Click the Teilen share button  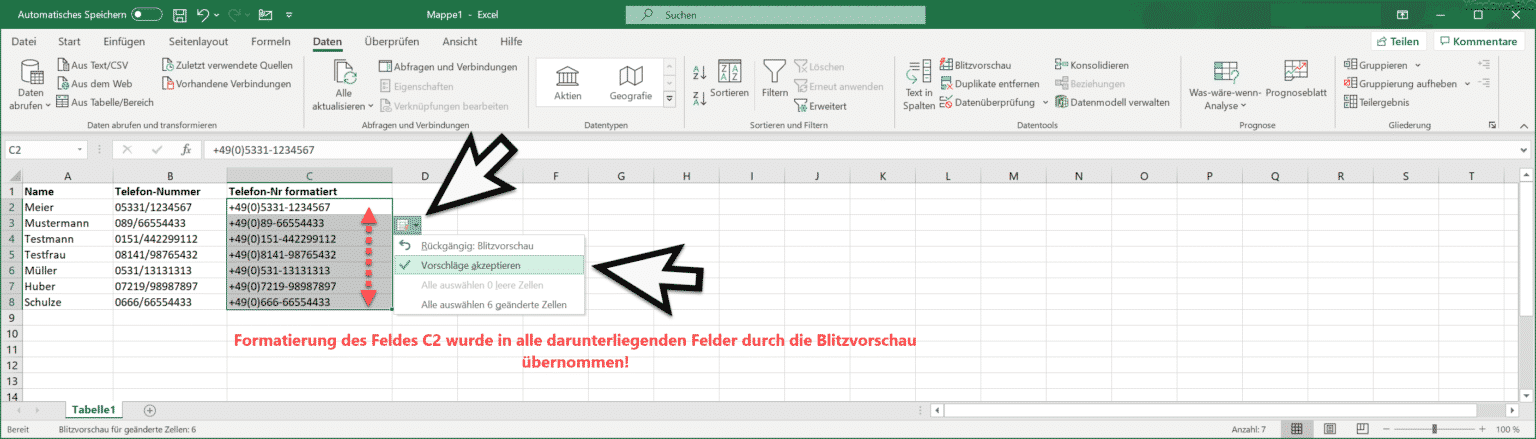[x=1399, y=41]
